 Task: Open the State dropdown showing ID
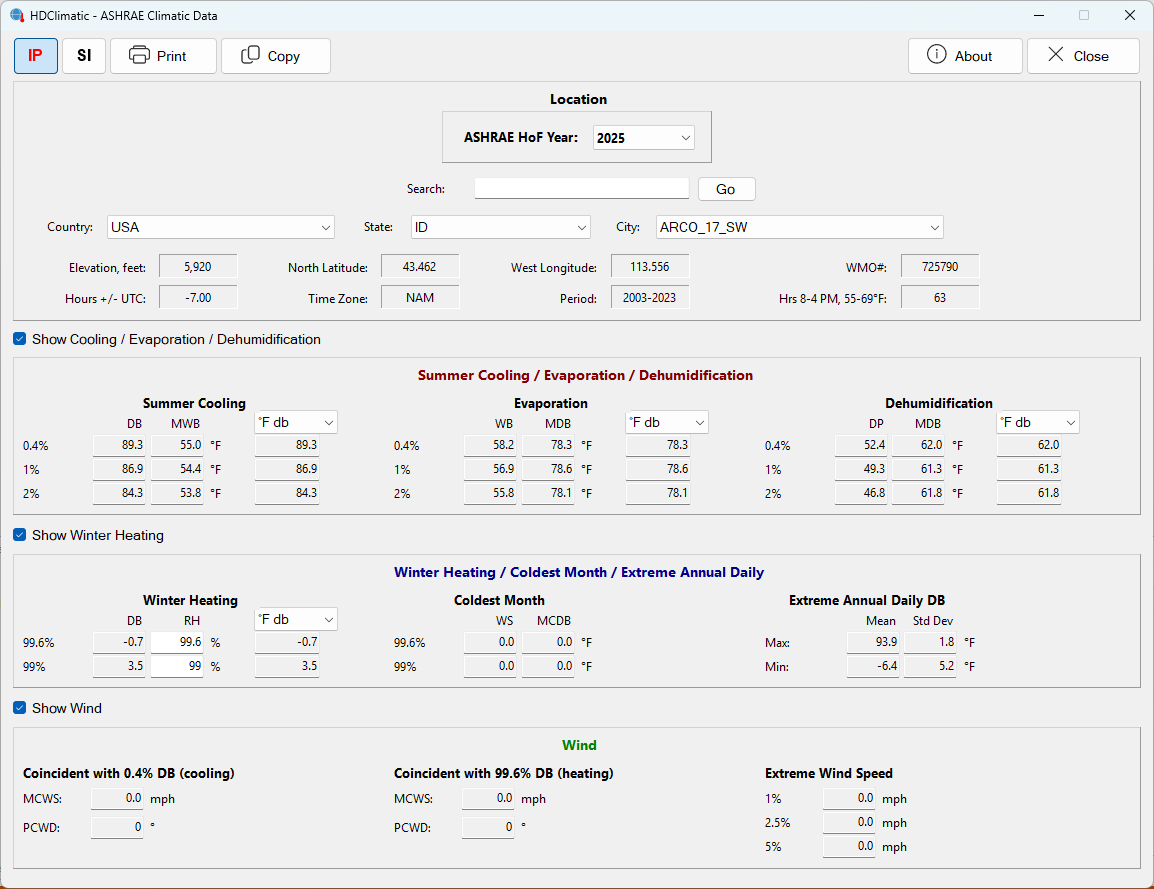click(500, 227)
